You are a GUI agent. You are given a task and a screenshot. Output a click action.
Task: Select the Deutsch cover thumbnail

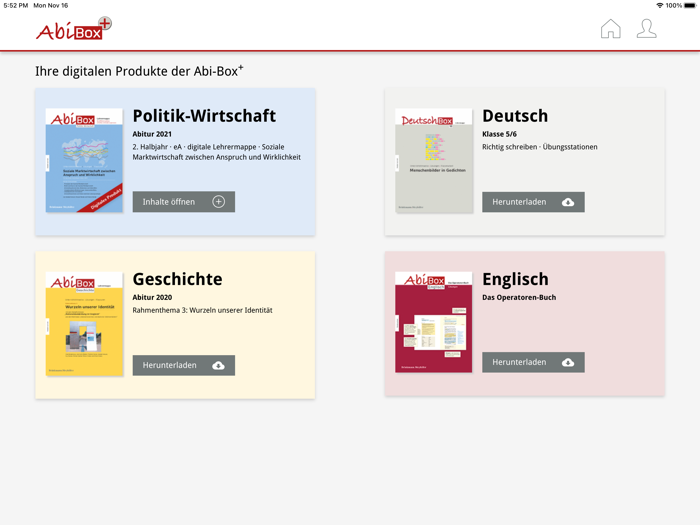[433, 160]
